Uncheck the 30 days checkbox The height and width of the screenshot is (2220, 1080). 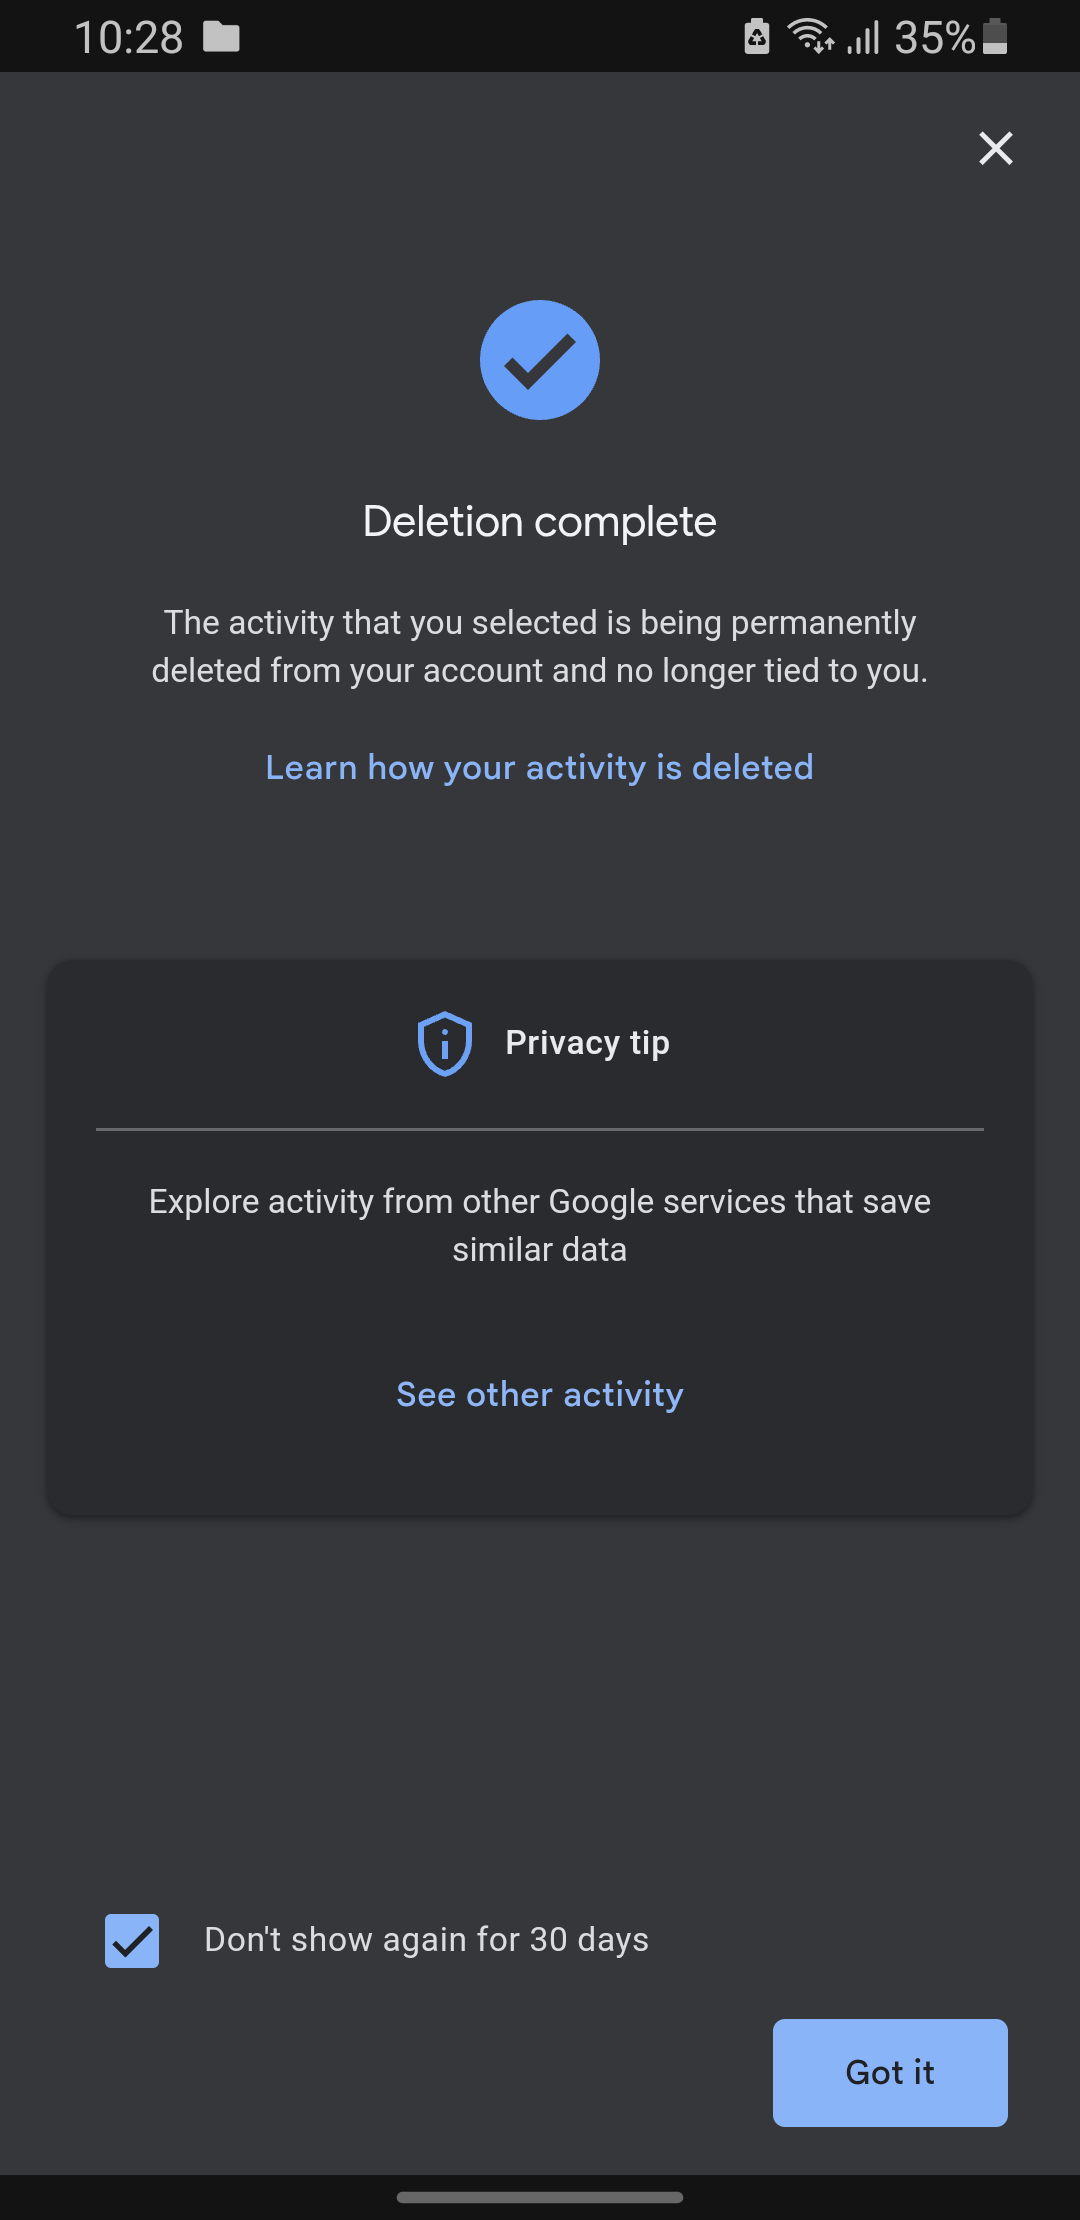point(132,1941)
